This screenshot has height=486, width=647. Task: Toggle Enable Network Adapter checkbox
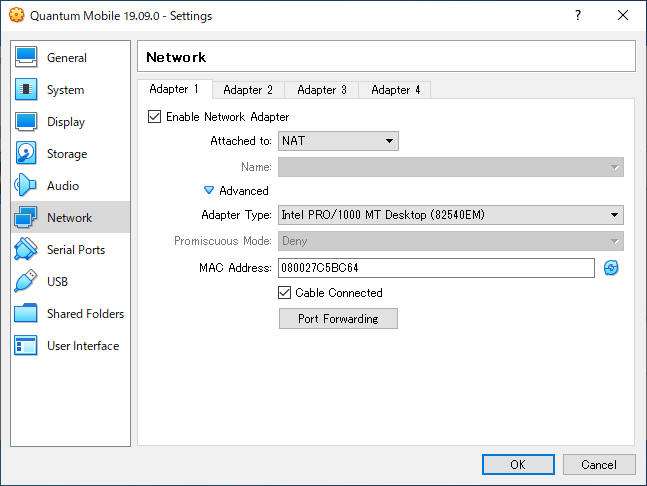tap(154, 117)
